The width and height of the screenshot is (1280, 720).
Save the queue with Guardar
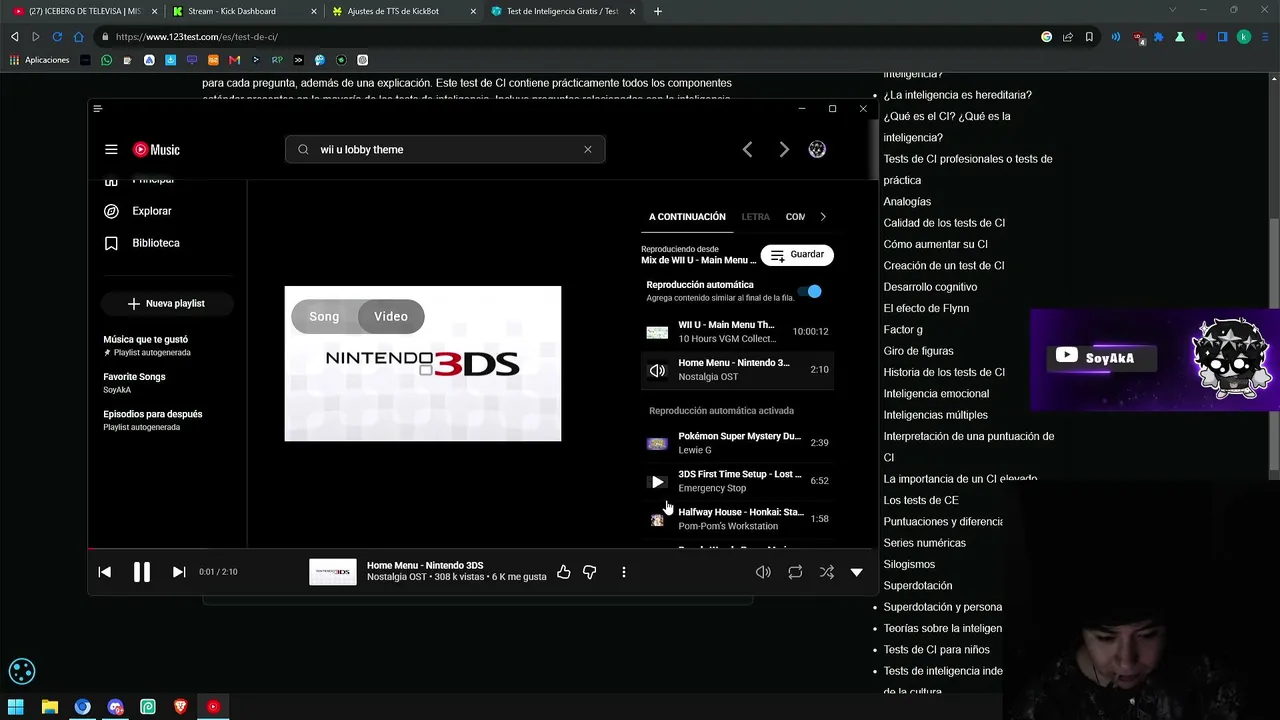(x=797, y=255)
